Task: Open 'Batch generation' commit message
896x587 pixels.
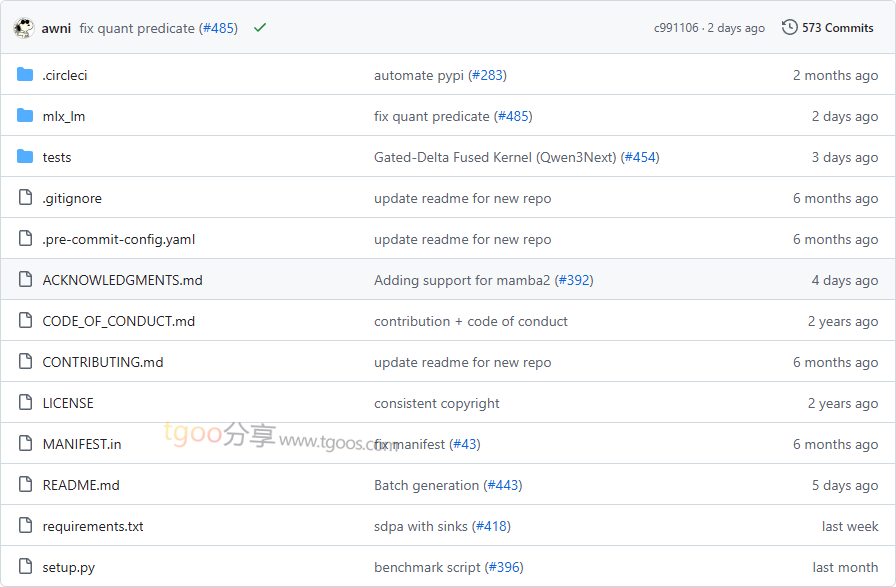Action: pos(427,485)
